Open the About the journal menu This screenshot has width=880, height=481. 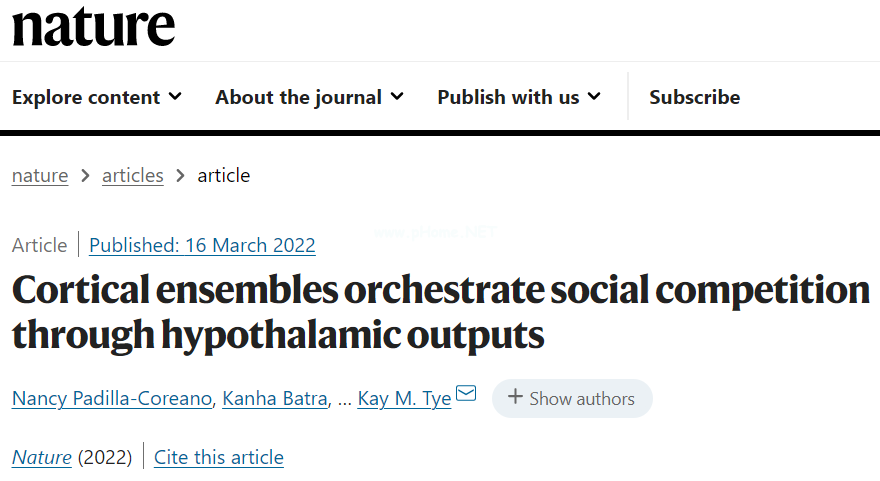click(x=309, y=97)
